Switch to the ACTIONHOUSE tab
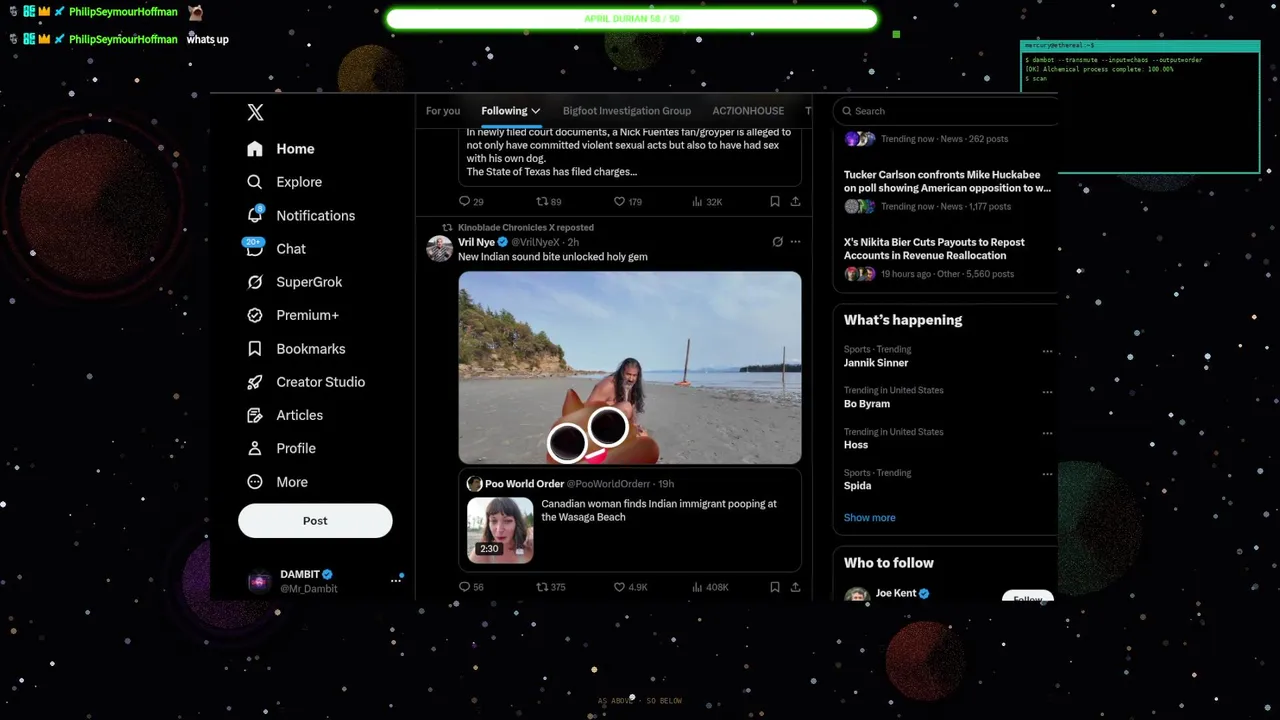The image size is (1280, 720). click(x=748, y=111)
